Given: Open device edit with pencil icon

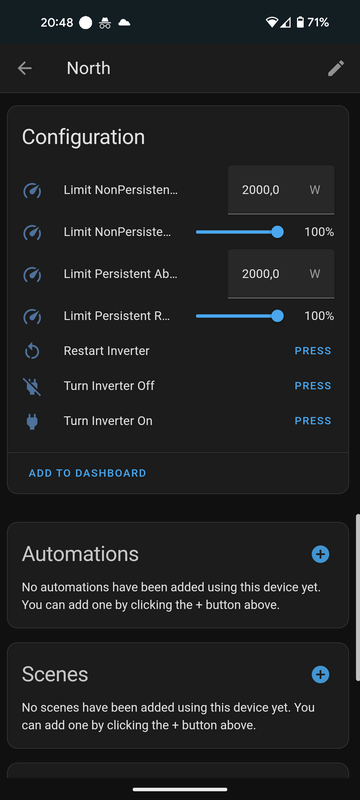Looking at the screenshot, I should (336, 68).
